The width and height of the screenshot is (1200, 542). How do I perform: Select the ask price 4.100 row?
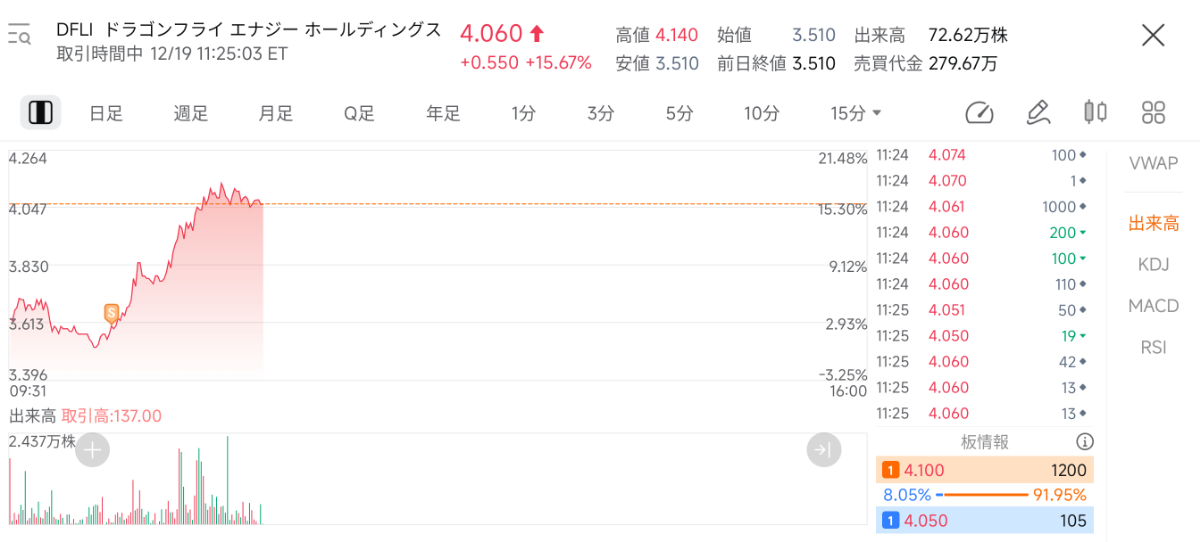[x=985, y=470]
